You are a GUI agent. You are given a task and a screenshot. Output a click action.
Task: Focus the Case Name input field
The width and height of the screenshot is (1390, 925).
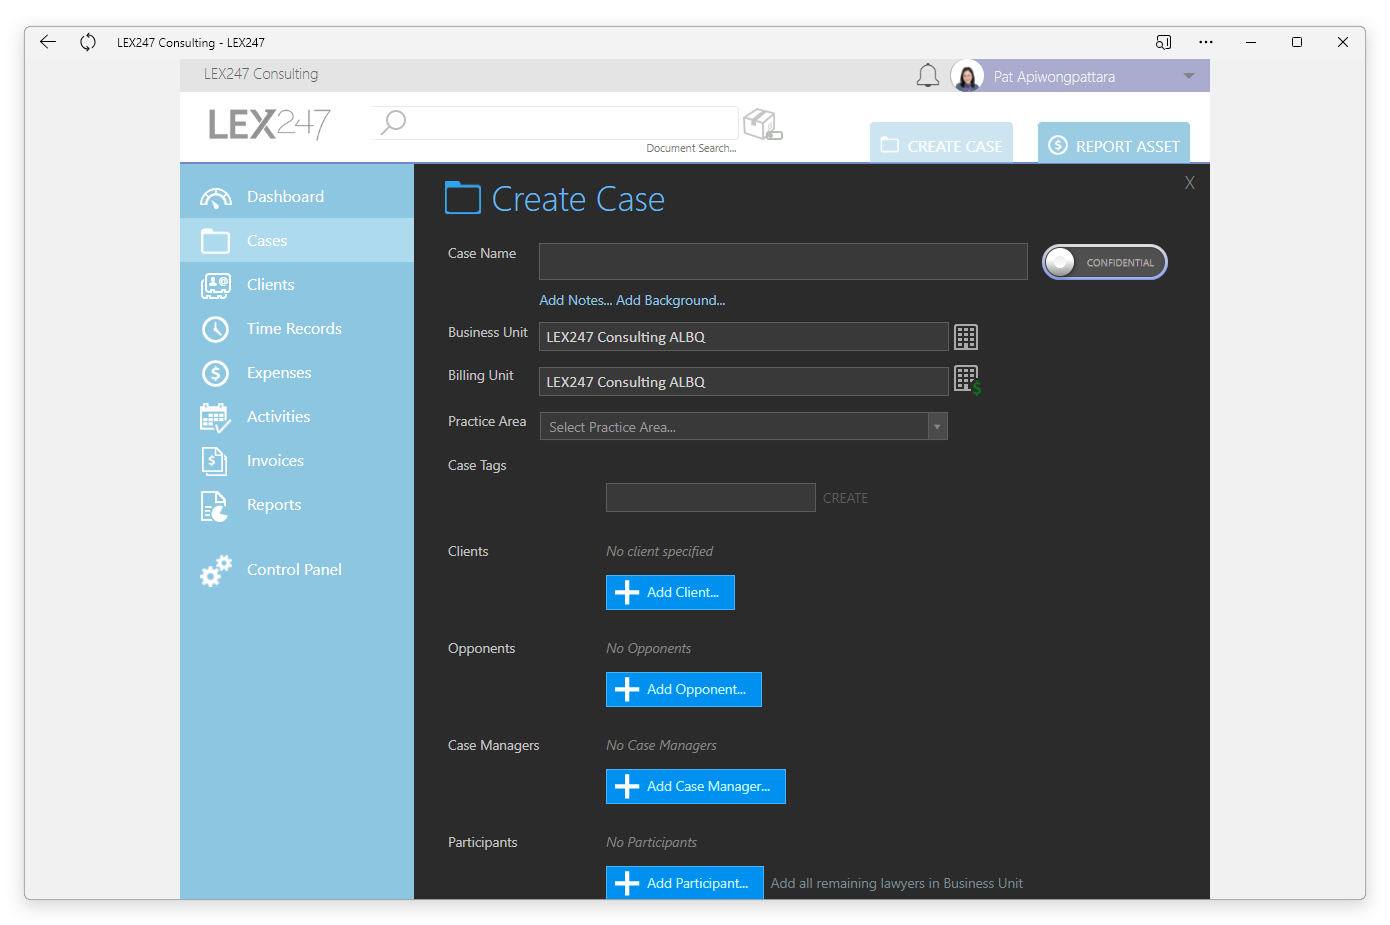click(783, 261)
